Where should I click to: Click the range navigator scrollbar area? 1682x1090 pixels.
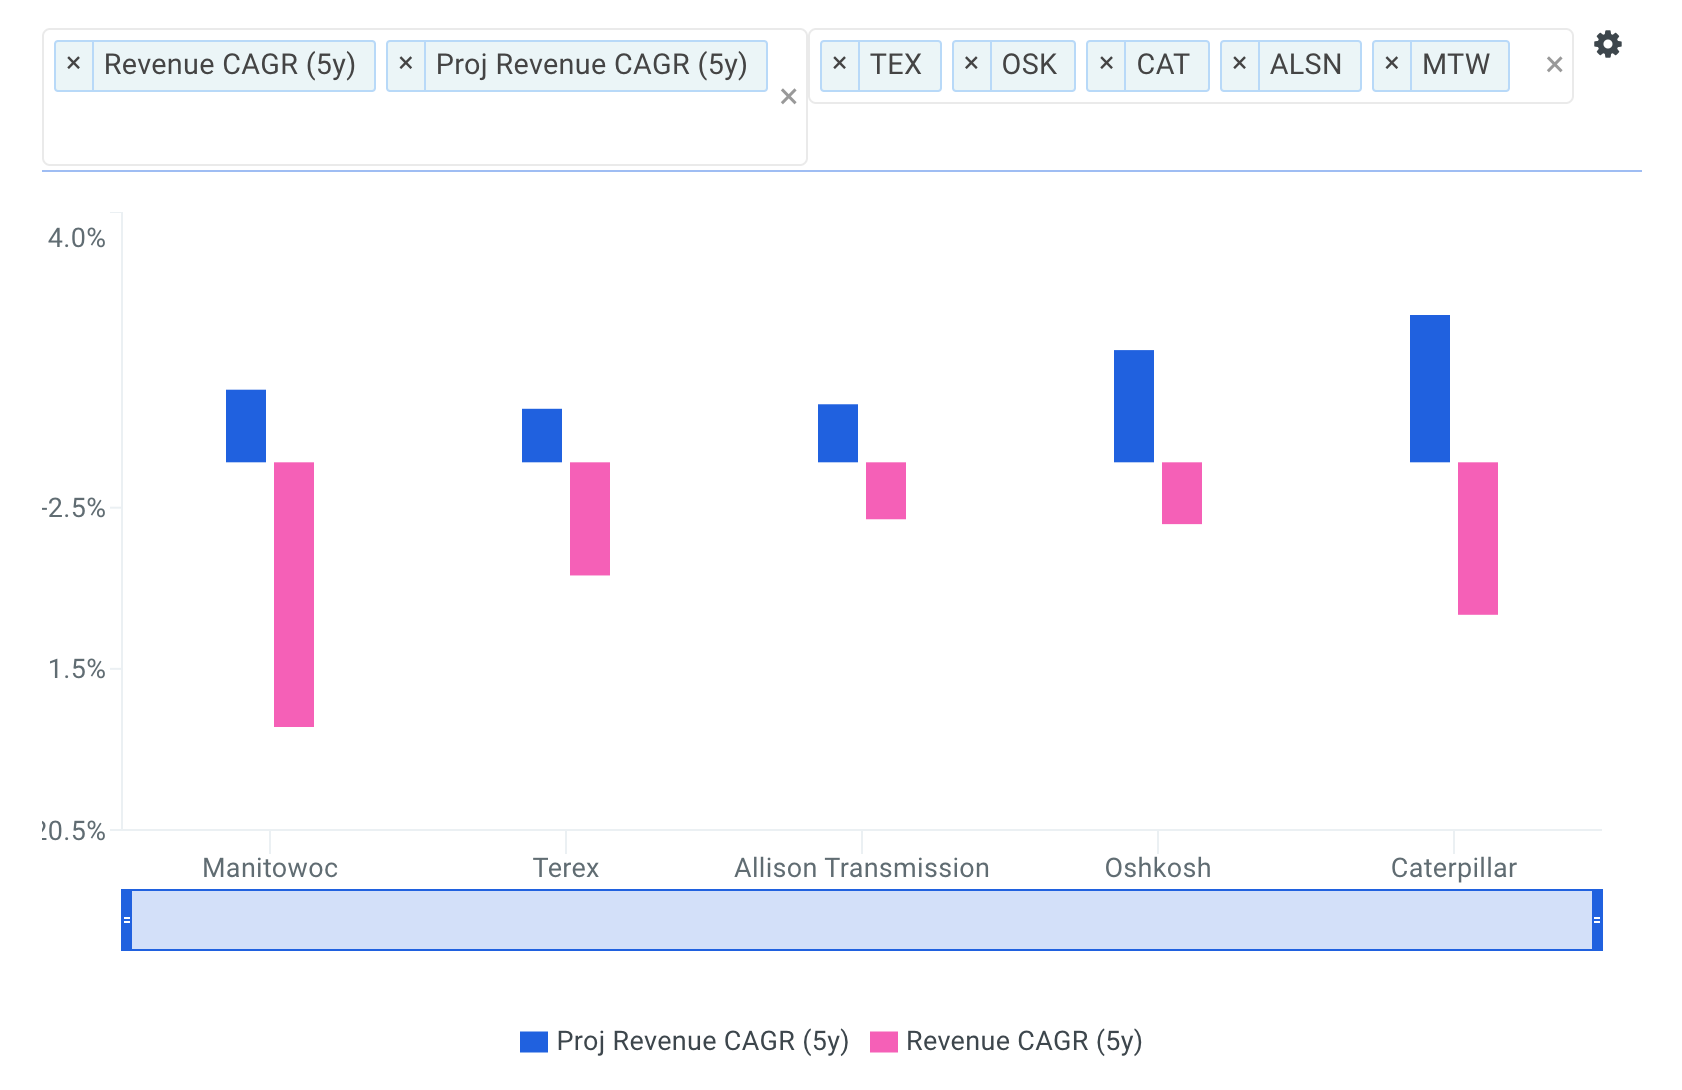tap(862, 920)
